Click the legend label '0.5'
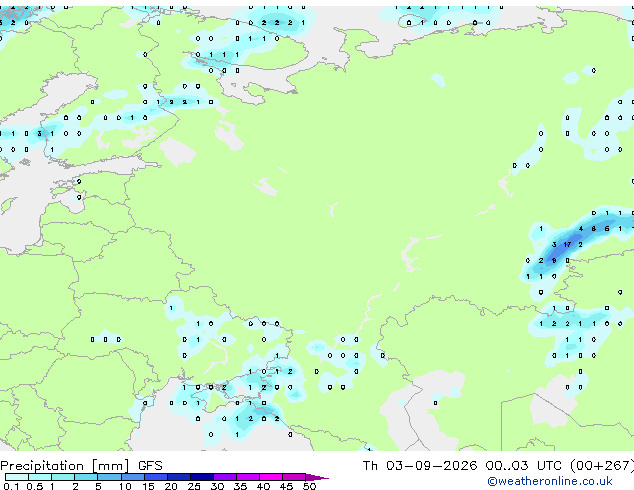Image resolution: width=634 pixels, height=490 pixels. [x=34, y=486]
